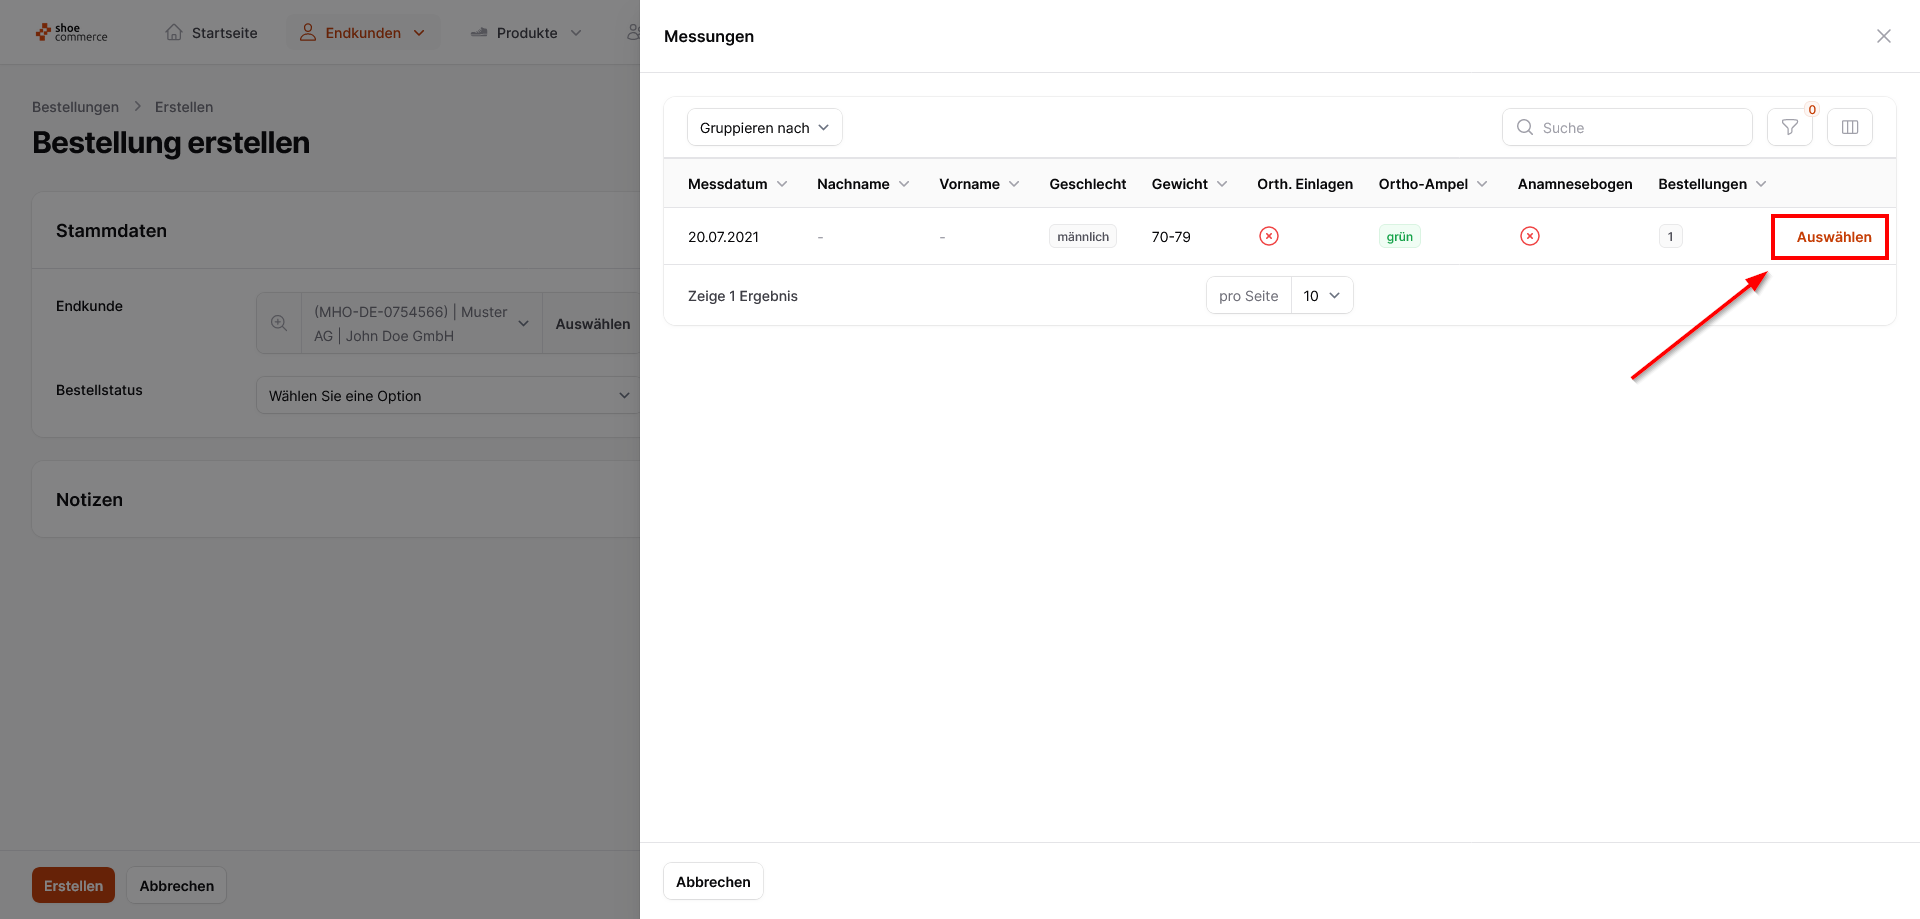
Task: Click the Notizen section heading
Action: [89, 500]
